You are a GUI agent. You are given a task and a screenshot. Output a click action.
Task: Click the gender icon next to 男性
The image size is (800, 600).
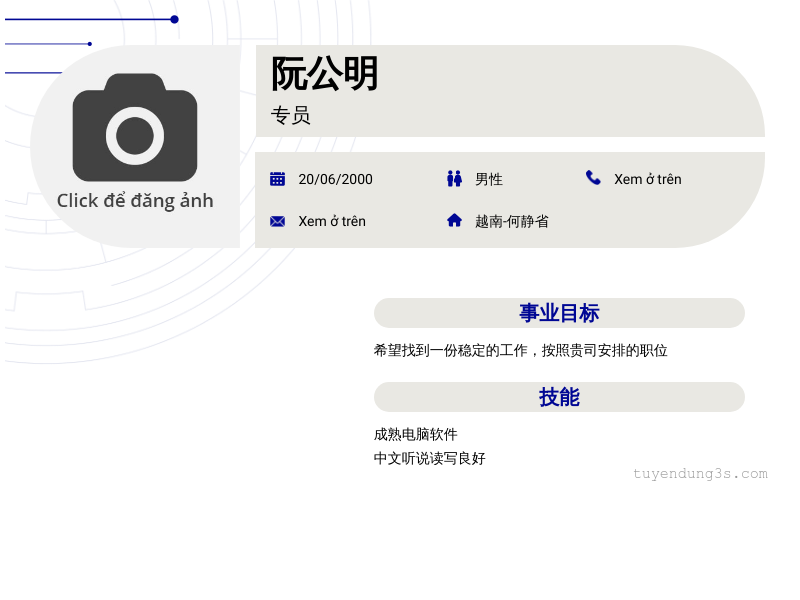click(454, 179)
